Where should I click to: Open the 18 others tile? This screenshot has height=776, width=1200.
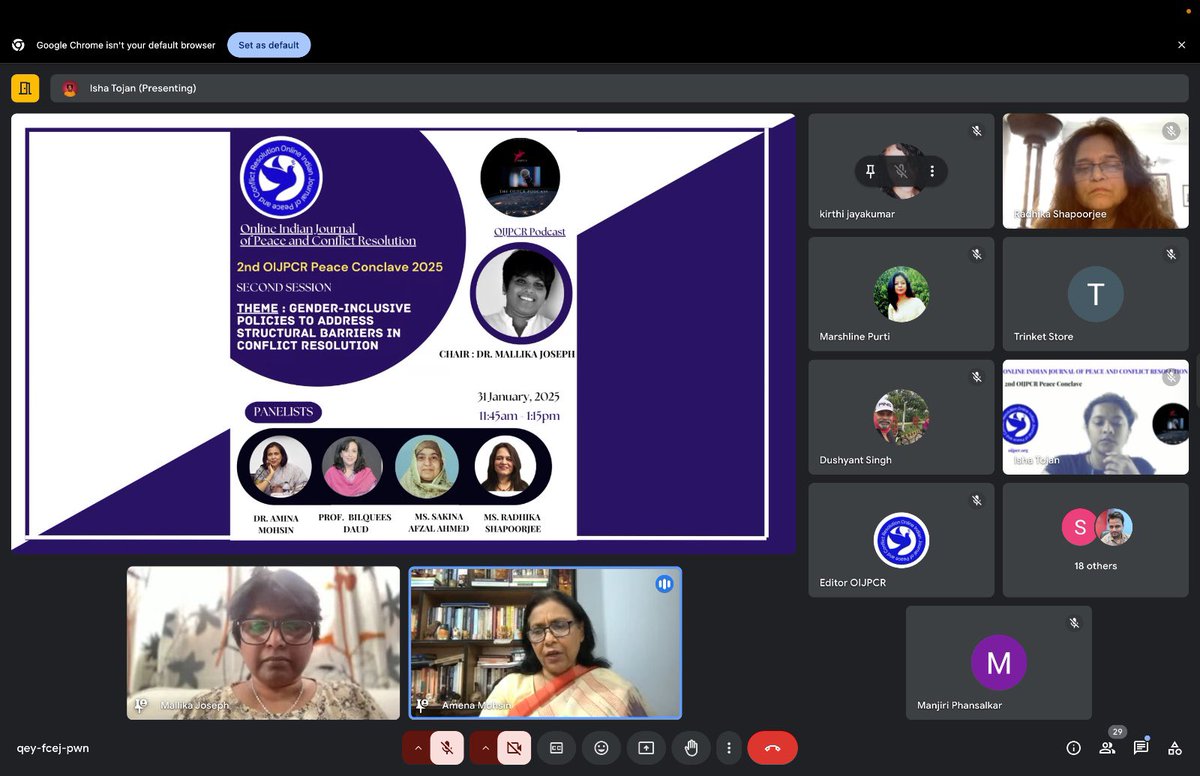coord(1096,540)
